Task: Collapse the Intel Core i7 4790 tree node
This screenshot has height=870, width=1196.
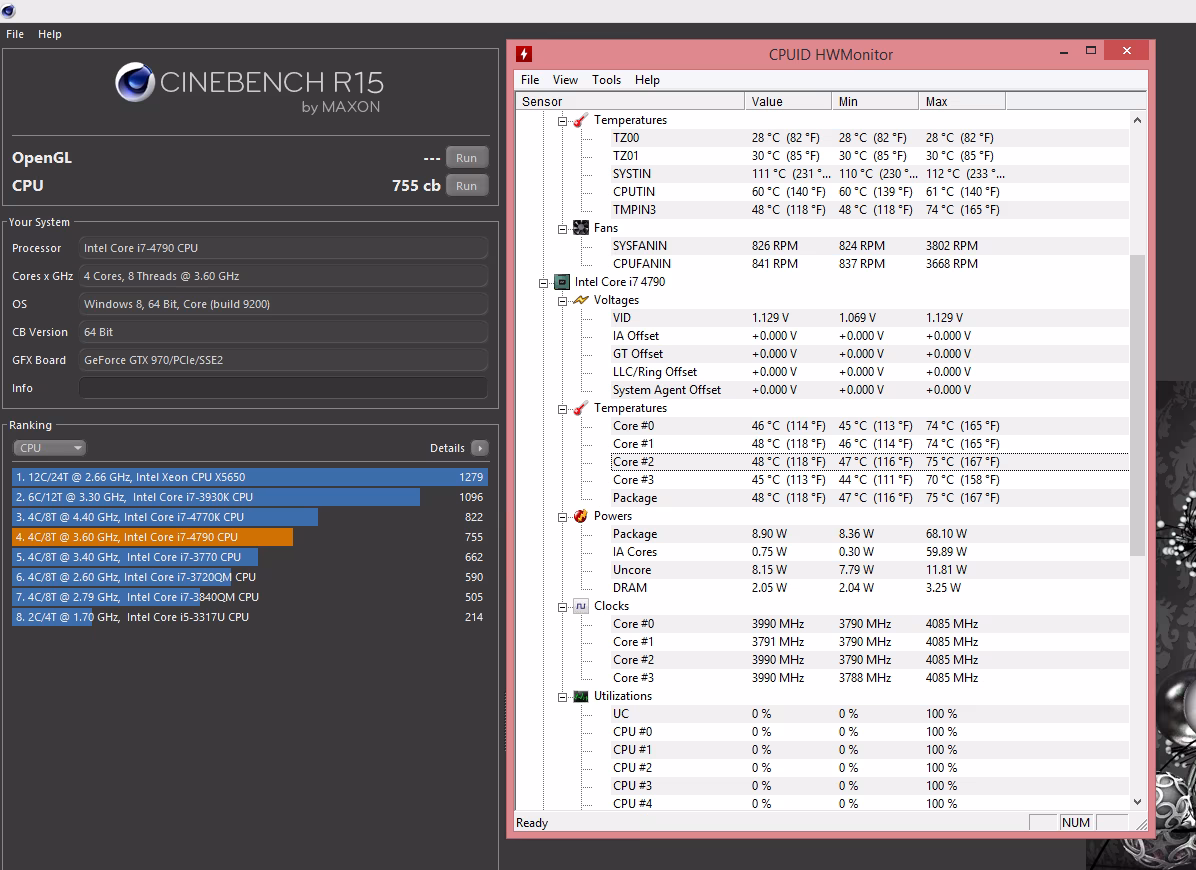Action: point(543,283)
